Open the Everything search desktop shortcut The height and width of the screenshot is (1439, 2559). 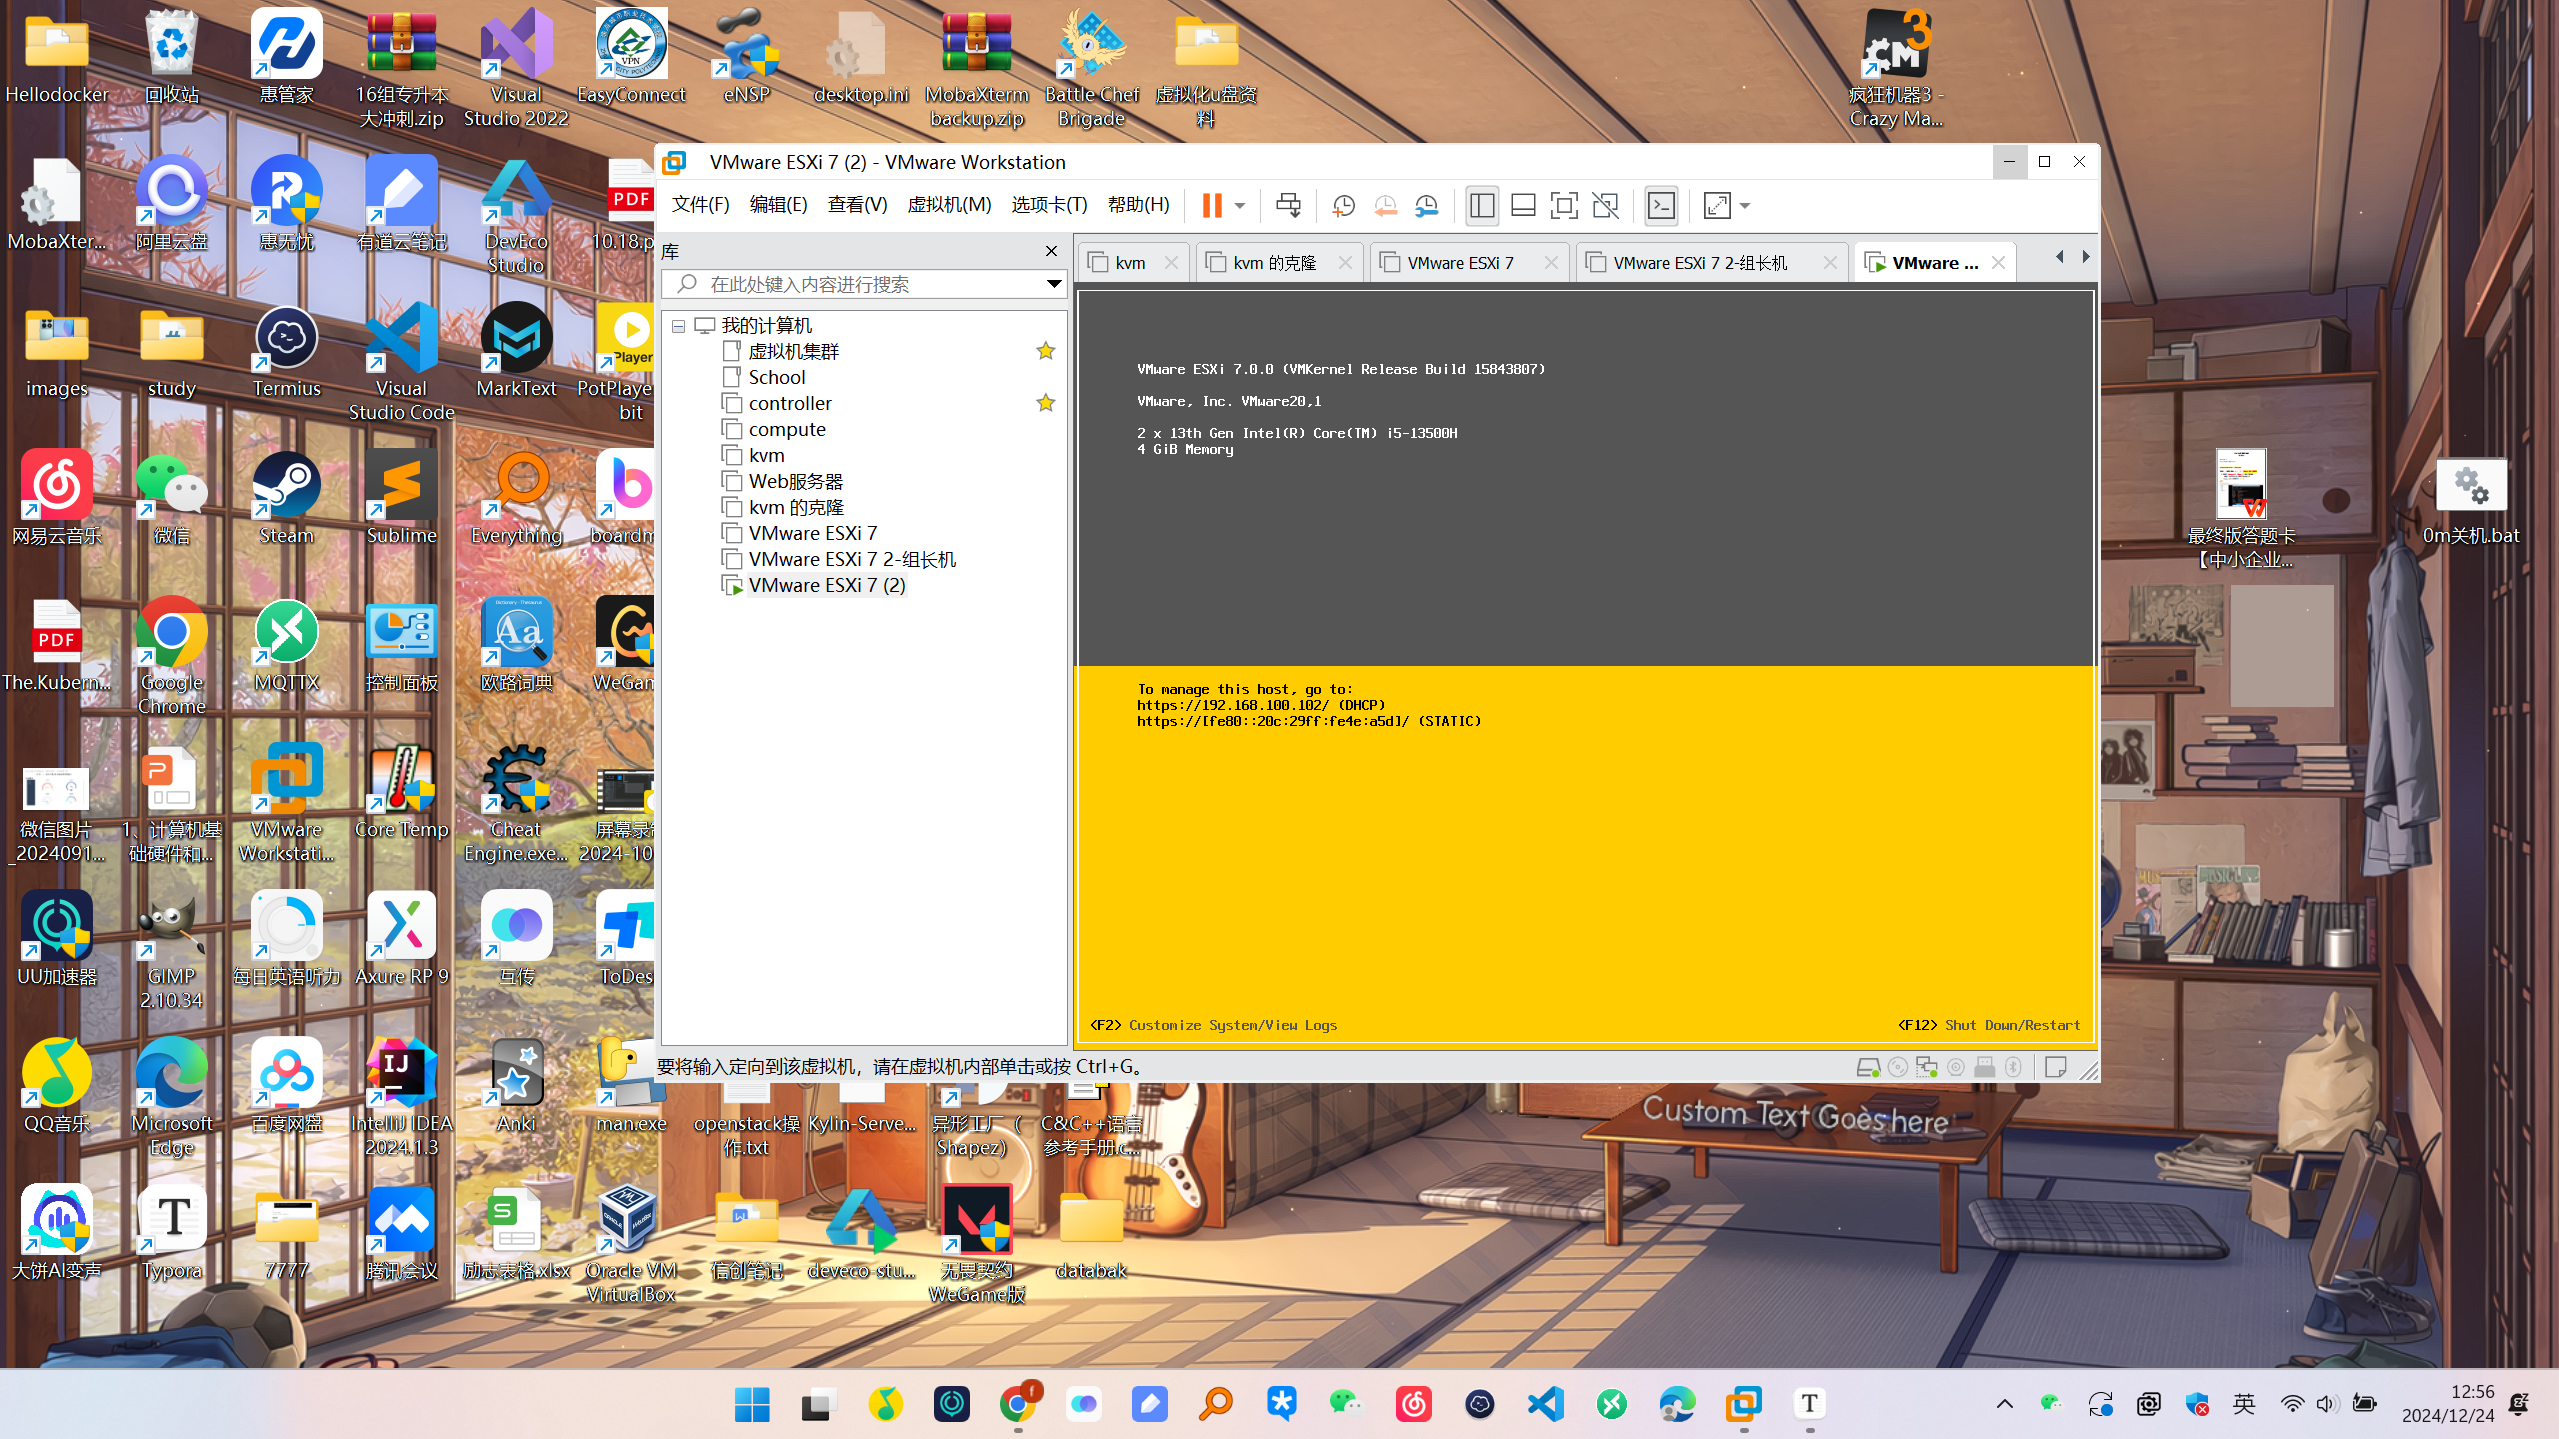(x=516, y=498)
